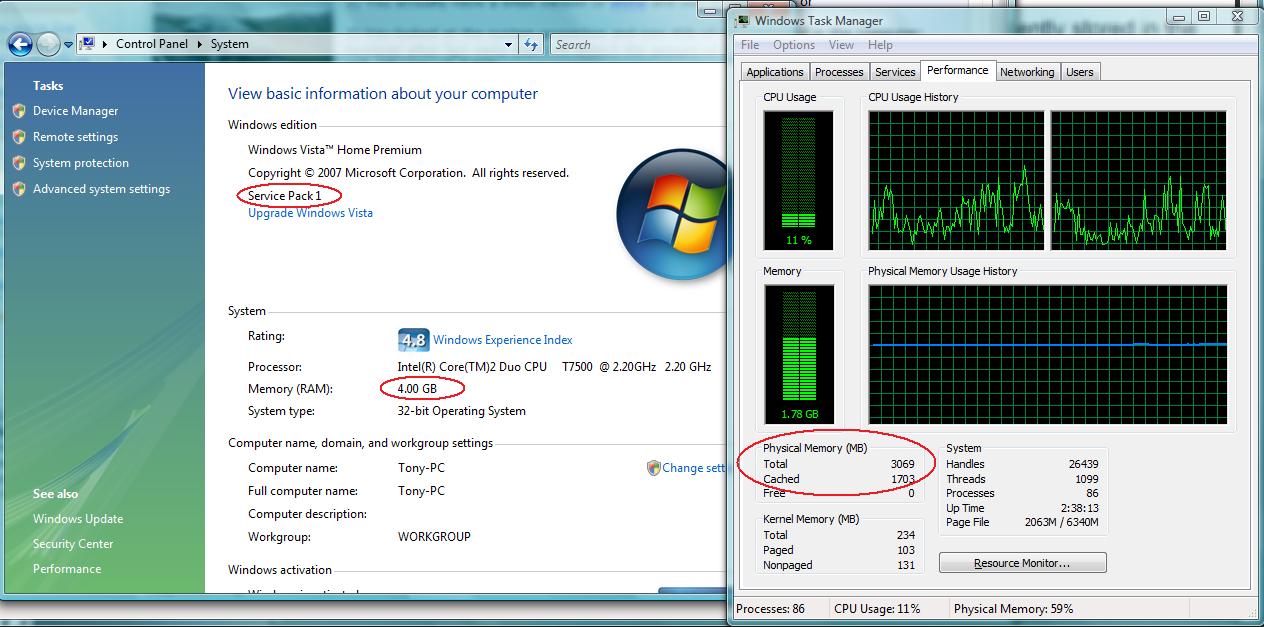Click the Change settings link

point(693,468)
